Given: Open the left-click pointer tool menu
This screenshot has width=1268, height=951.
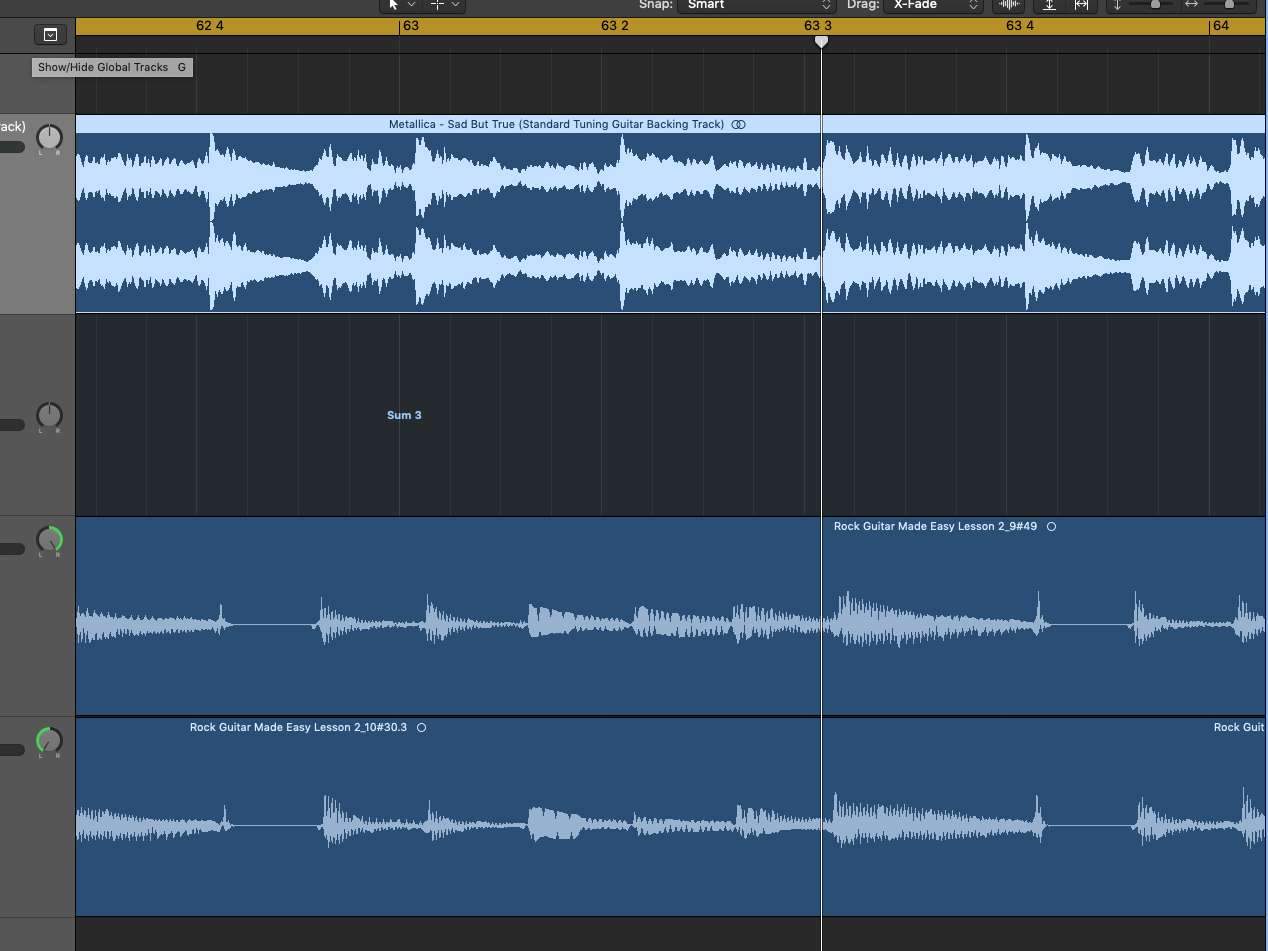Looking at the screenshot, I should coord(399,5).
